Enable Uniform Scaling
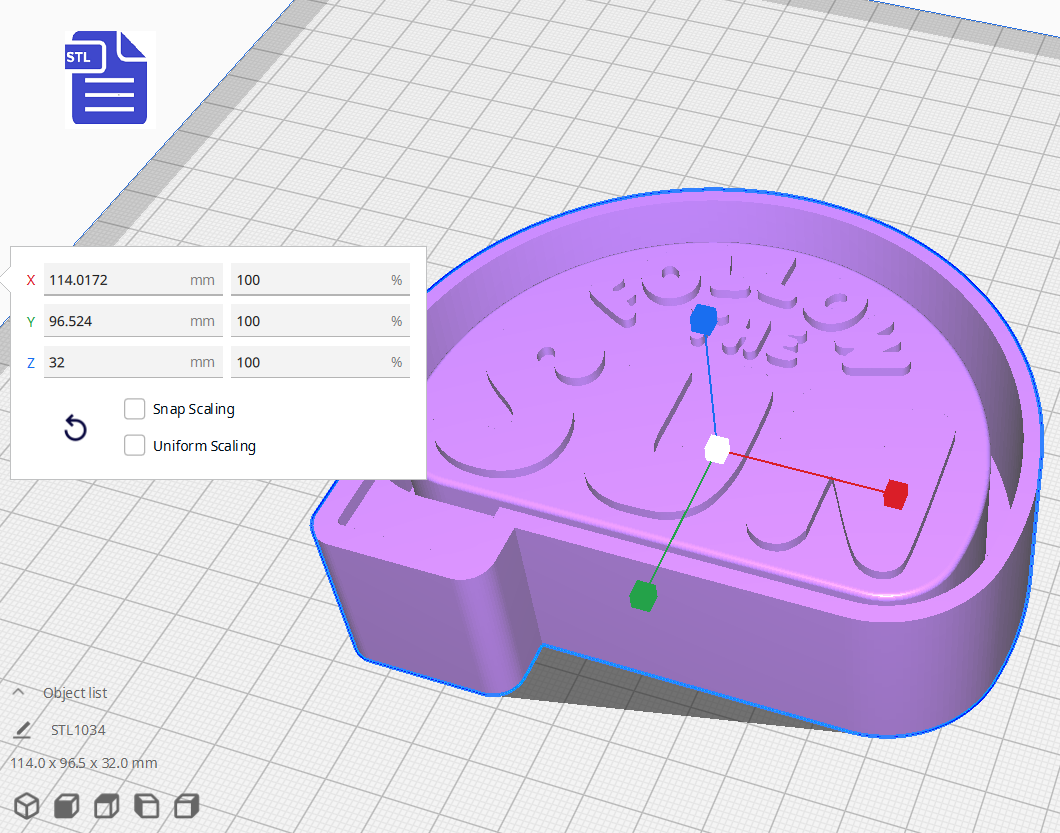The height and width of the screenshot is (833, 1060). [x=135, y=445]
